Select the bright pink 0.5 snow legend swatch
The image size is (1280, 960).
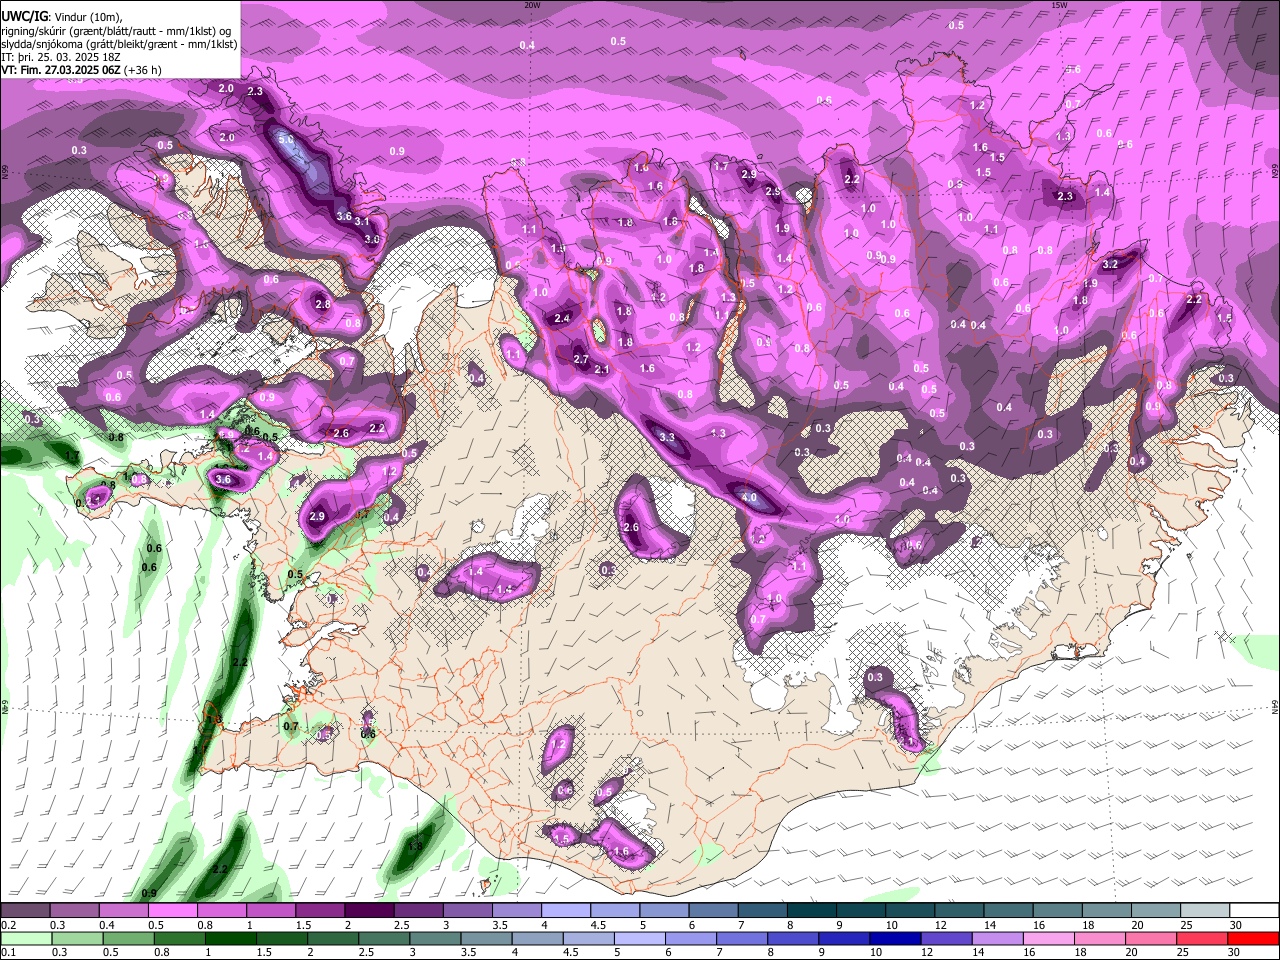click(173, 911)
